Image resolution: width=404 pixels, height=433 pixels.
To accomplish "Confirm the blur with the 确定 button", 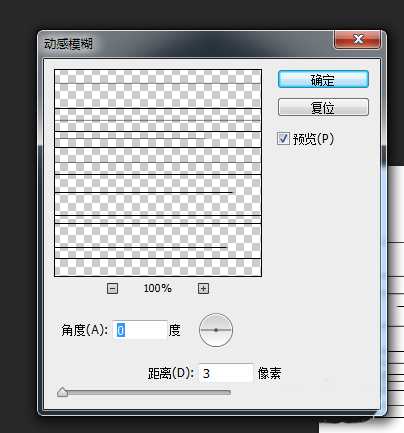I will coord(323,79).
